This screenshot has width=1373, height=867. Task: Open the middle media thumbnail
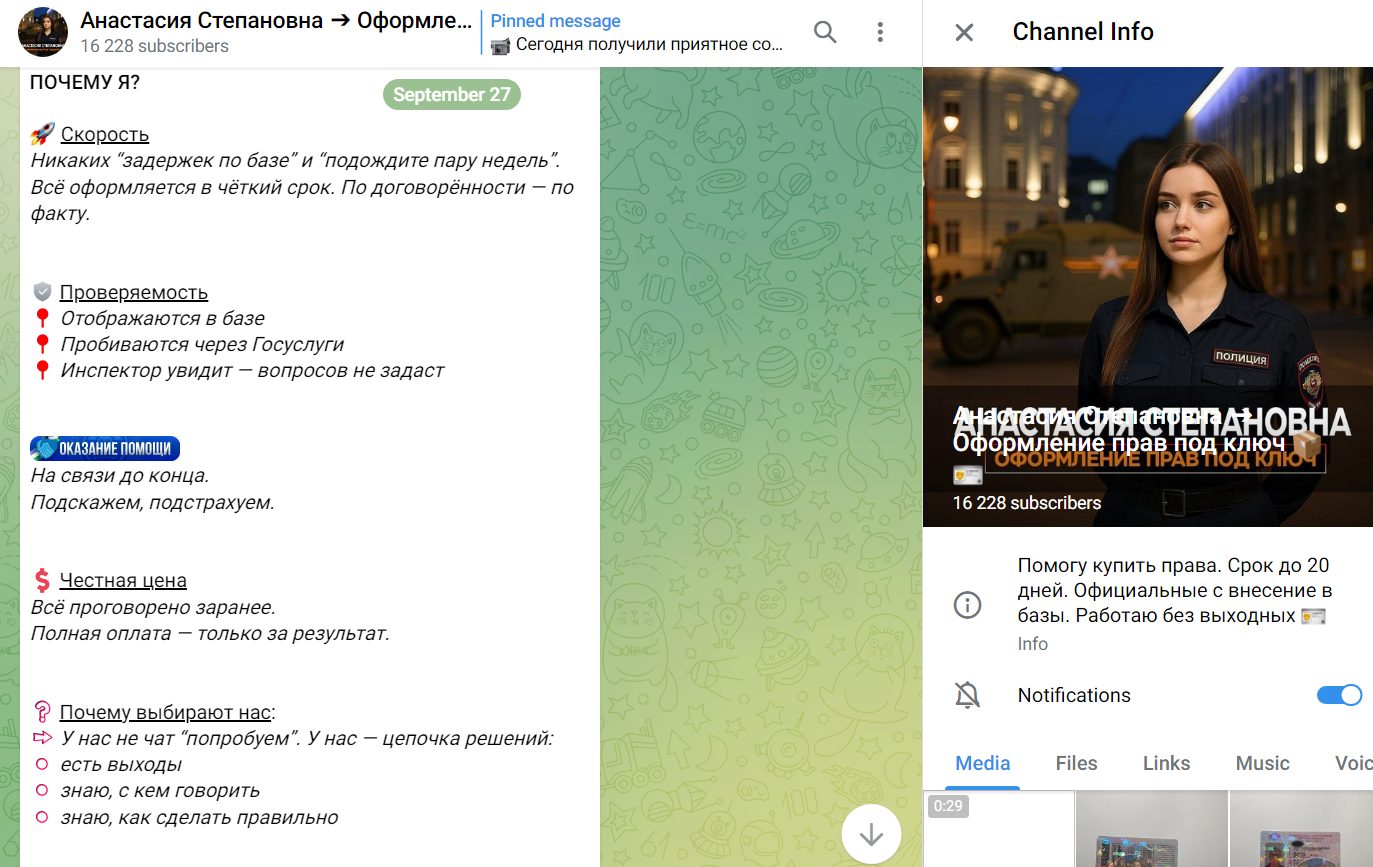pyautogui.click(x=1152, y=830)
